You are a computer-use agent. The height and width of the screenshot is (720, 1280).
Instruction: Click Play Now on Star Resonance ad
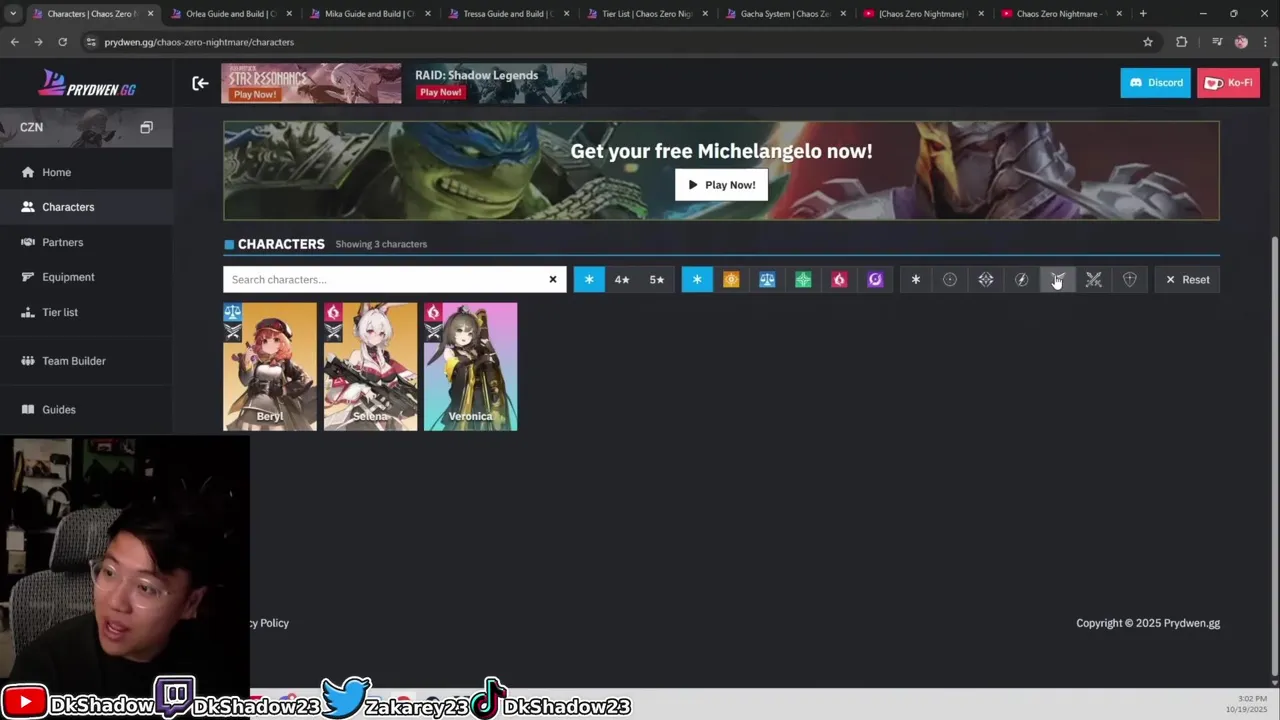point(254,95)
